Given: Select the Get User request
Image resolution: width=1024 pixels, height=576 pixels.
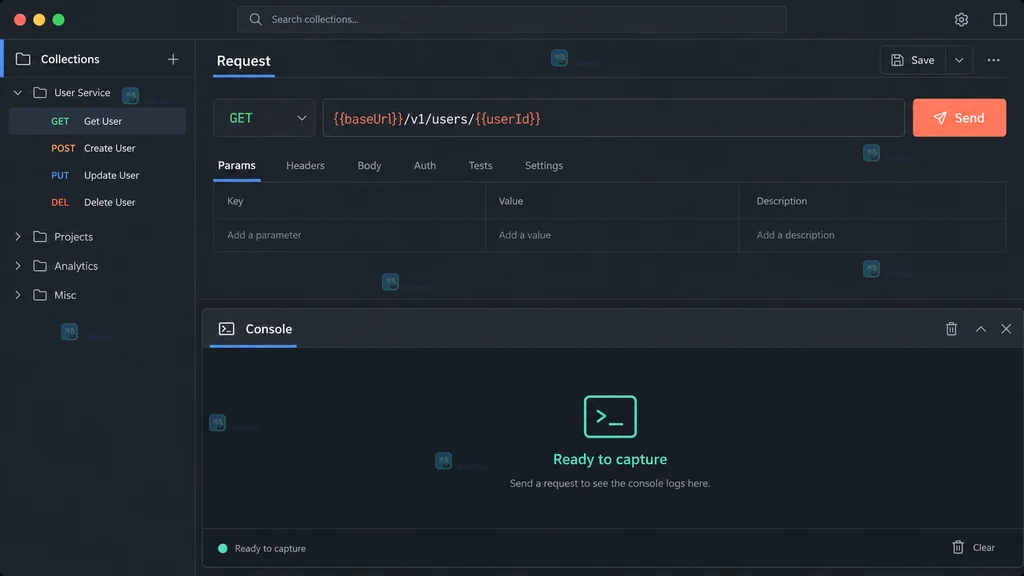Looking at the screenshot, I should [x=97, y=121].
